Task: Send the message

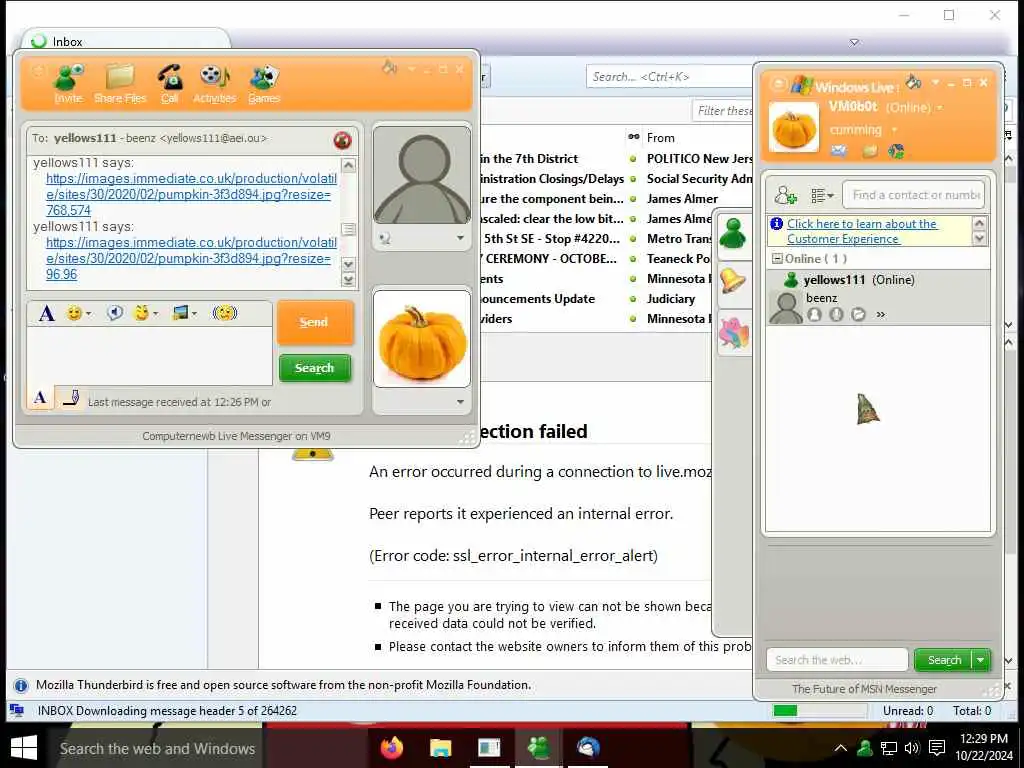Action: click(315, 322)
